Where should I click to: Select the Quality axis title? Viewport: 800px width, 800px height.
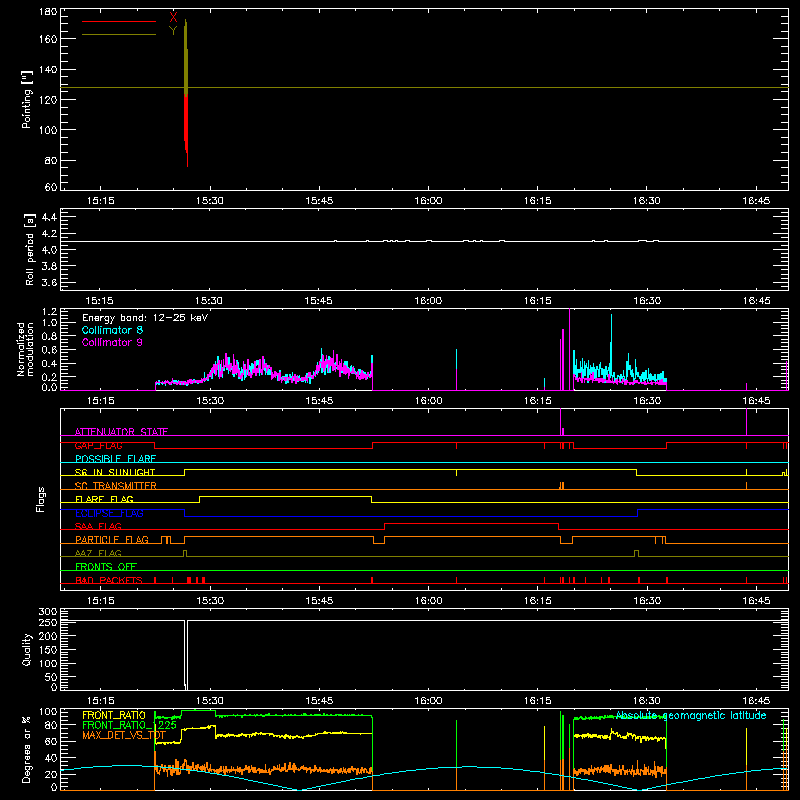pos(27,649)
